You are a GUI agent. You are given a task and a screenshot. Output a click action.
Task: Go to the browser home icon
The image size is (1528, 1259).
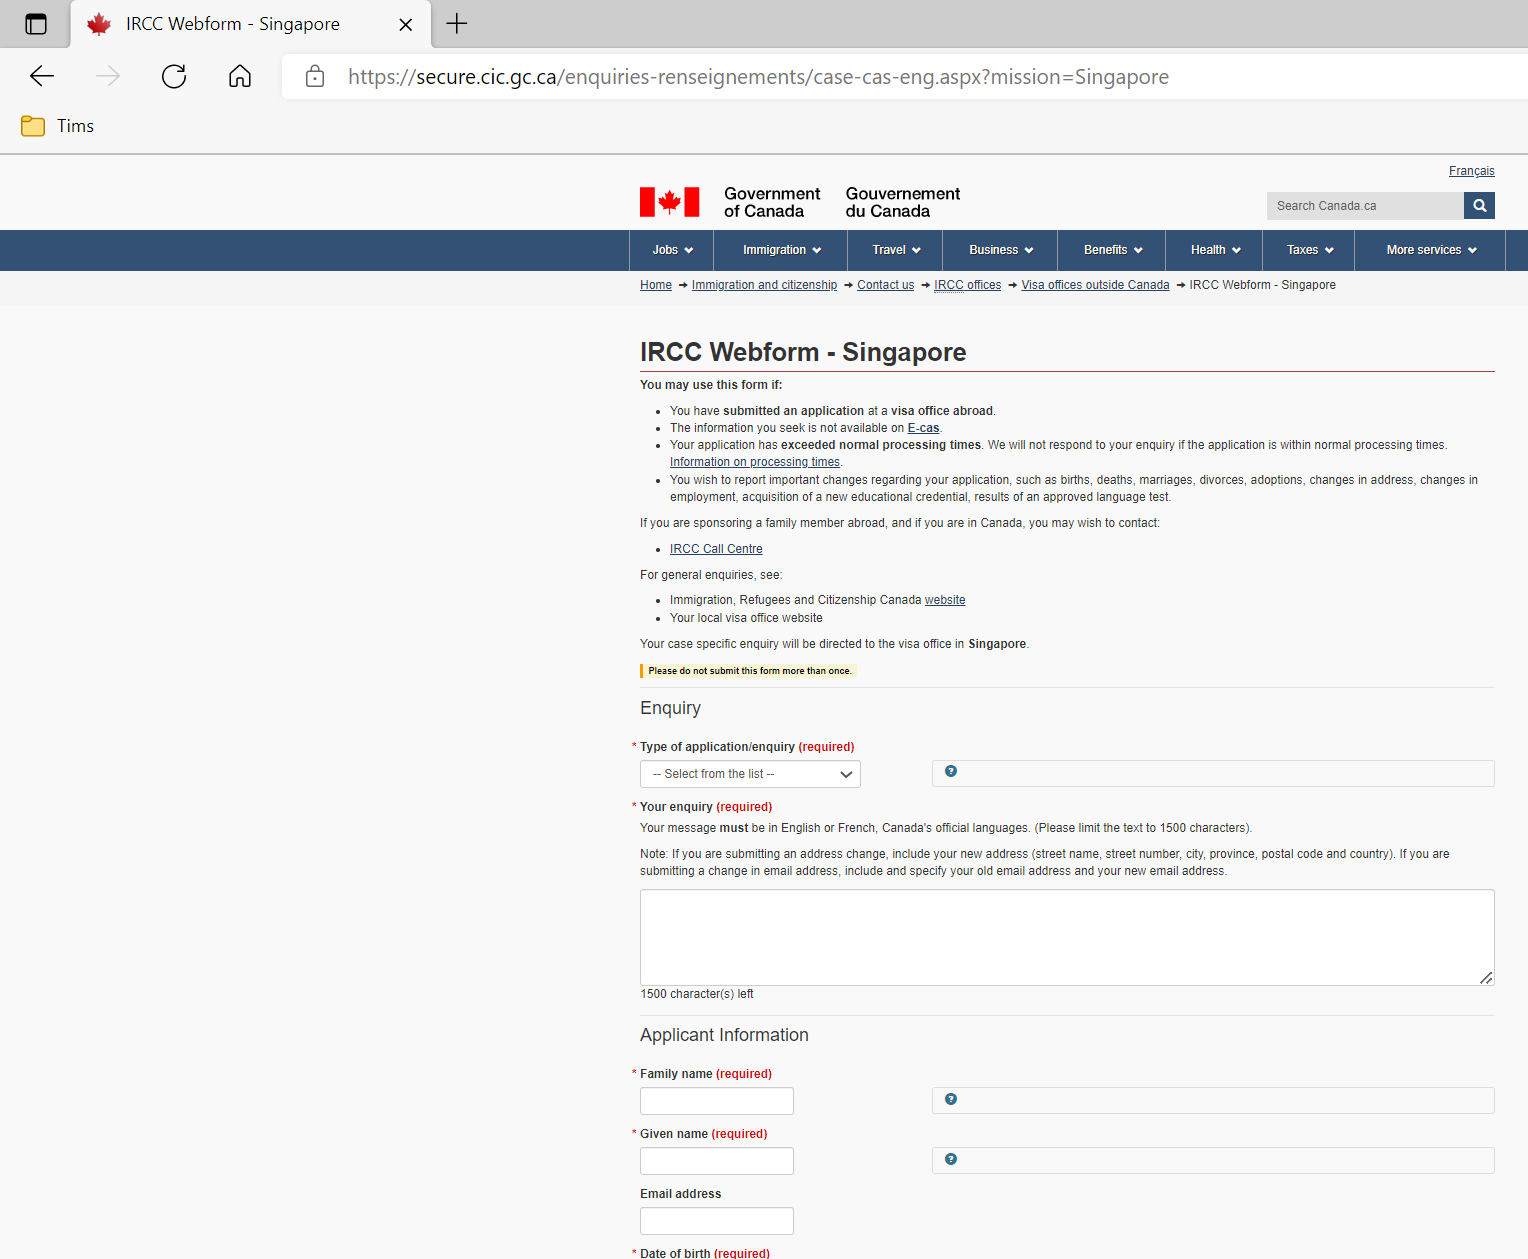pos(240,76)
